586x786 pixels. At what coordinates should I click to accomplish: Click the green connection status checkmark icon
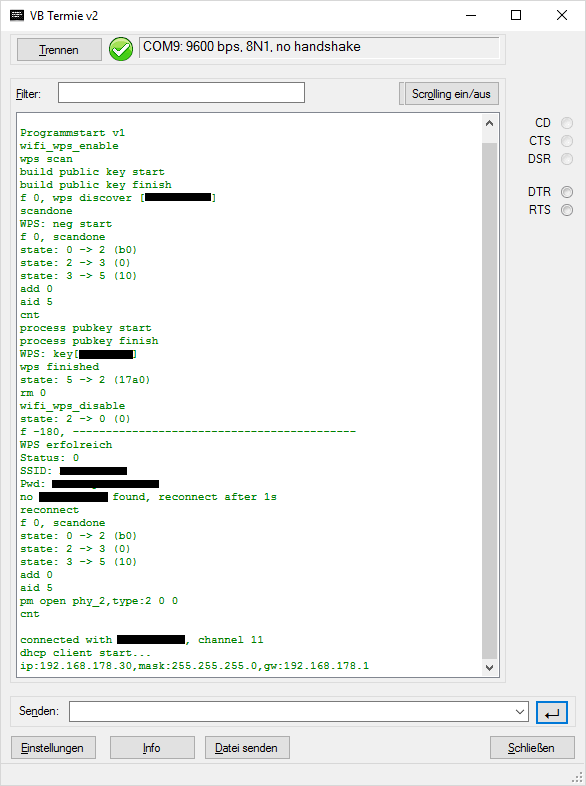coord(121,49)
